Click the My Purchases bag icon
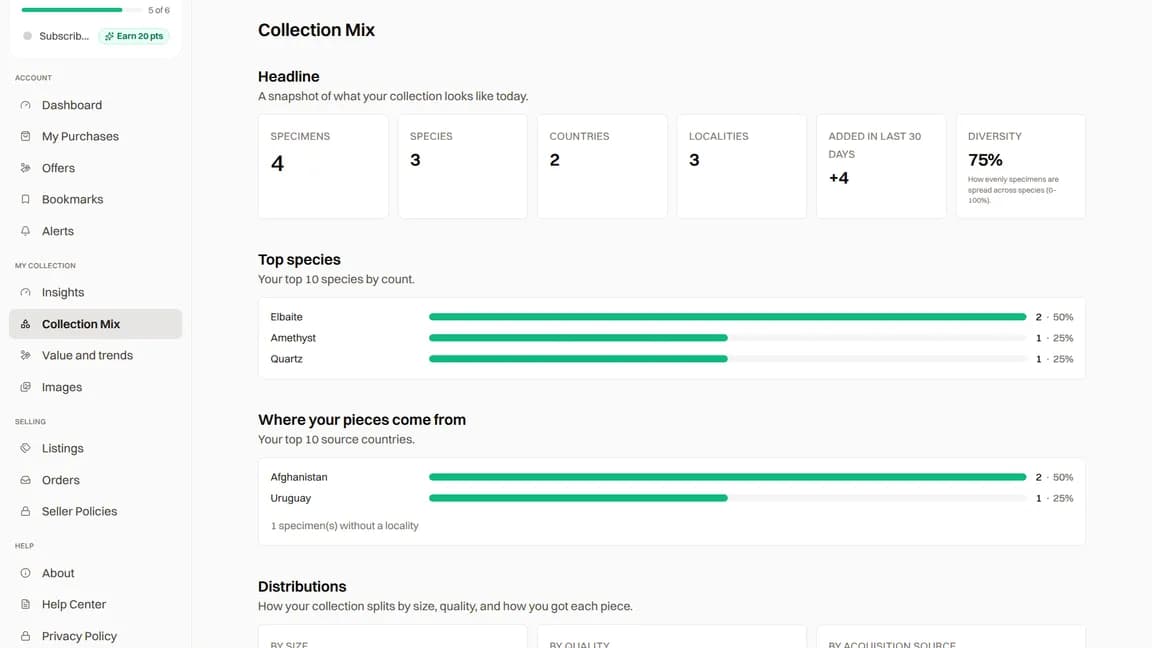The height and width of the screenshot is (648, 1152). point(26,136)
